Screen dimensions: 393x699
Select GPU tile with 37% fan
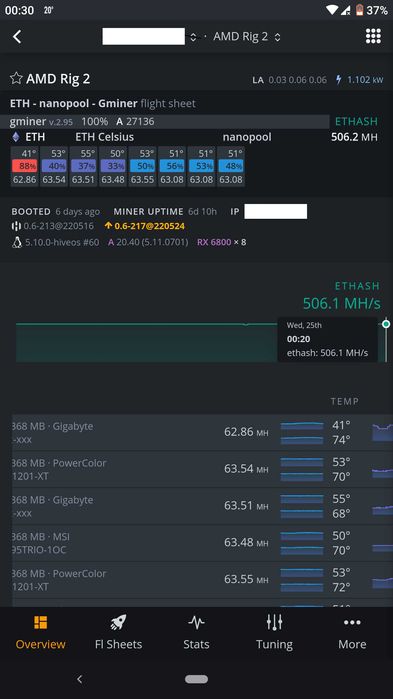click(x=83, y=167)
